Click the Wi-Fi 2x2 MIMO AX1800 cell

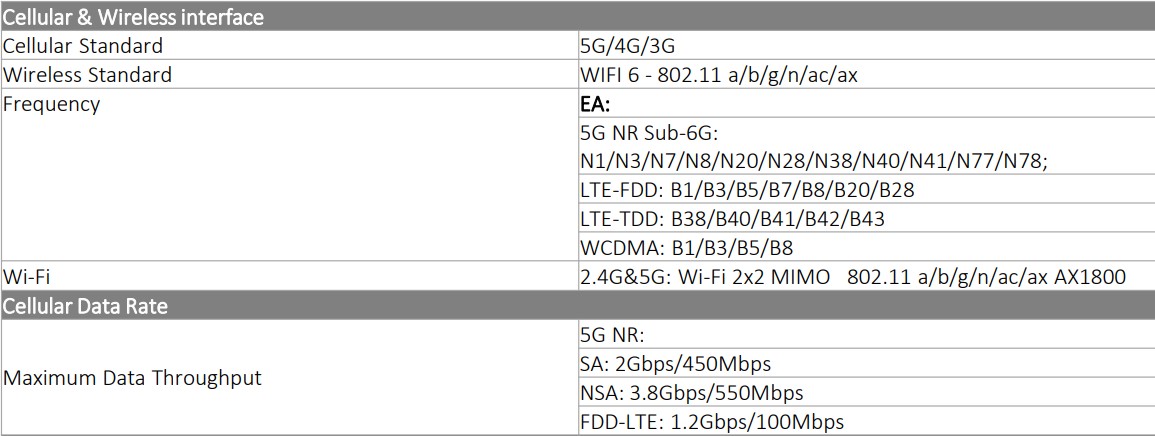coord(852,277)
